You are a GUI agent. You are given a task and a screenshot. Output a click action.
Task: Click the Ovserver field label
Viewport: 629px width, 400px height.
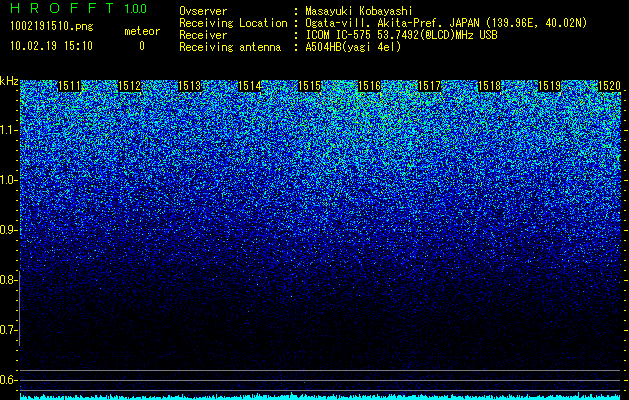coord(203,11)
